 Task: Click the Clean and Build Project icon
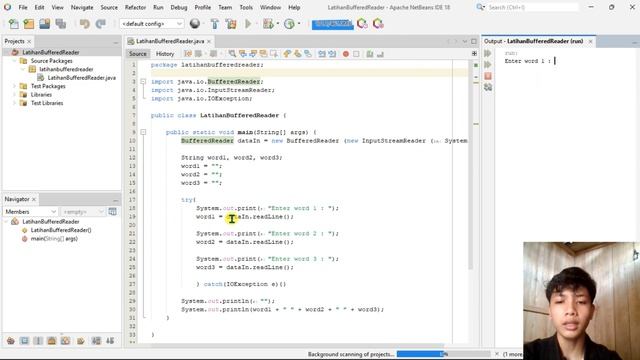coord(231,24)
